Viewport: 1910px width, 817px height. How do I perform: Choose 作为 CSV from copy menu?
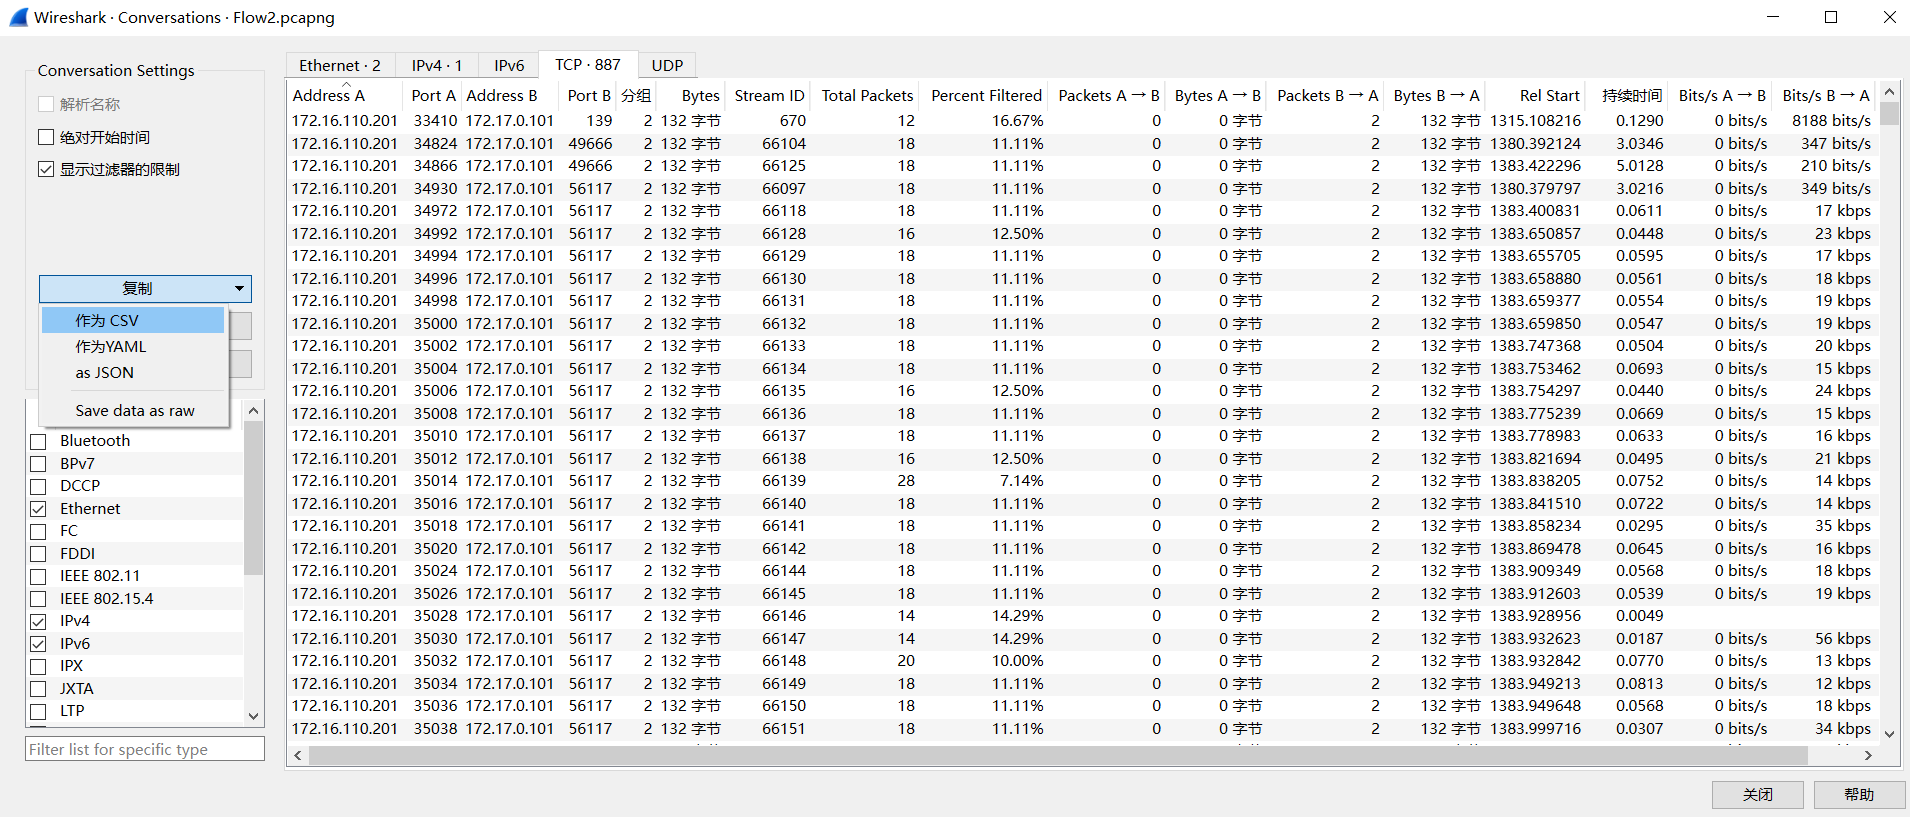click(x=107, y=320)
